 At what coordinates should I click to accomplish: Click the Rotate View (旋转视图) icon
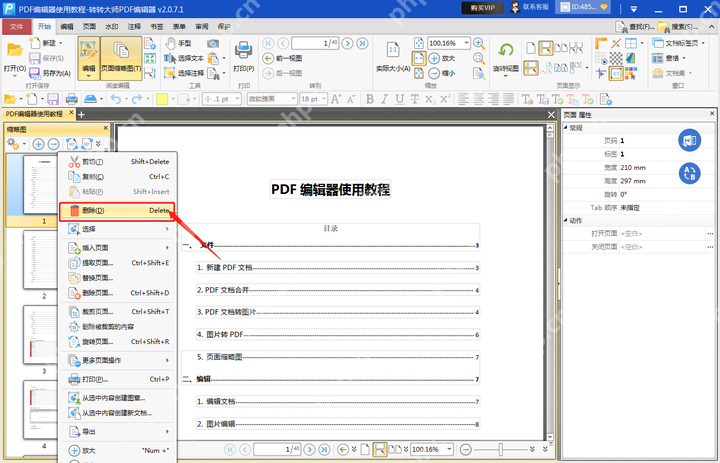point(506,57)
